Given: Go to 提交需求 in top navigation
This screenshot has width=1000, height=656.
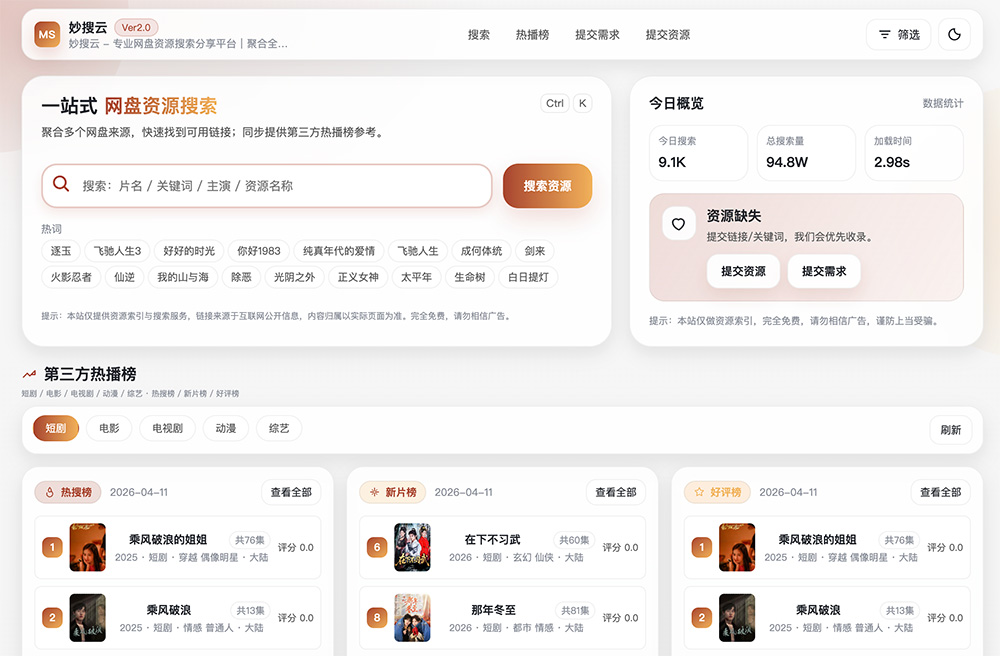Looking at the screenshot, I should [x=597, y=35].
